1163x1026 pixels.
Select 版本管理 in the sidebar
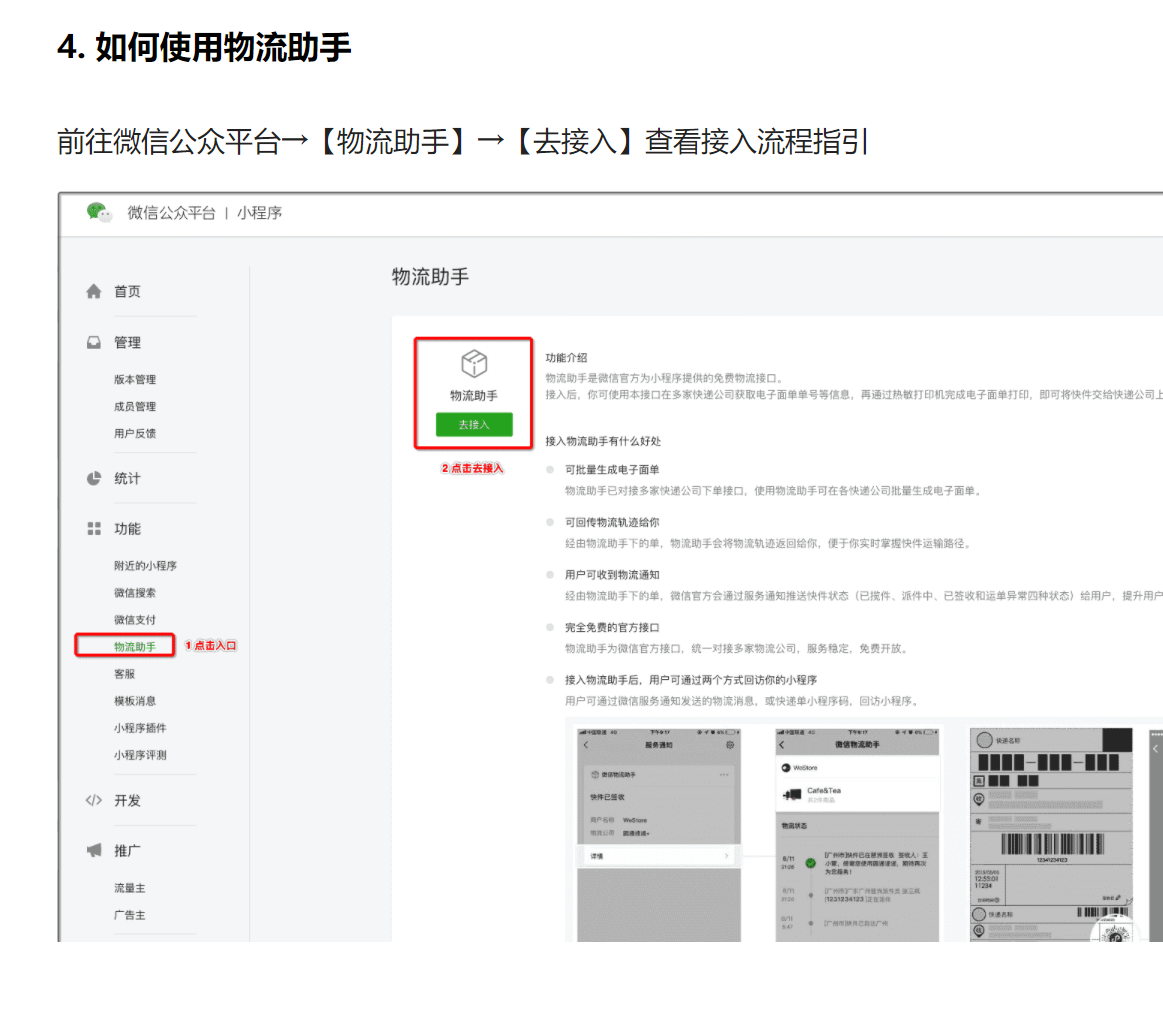coord(135,379)
